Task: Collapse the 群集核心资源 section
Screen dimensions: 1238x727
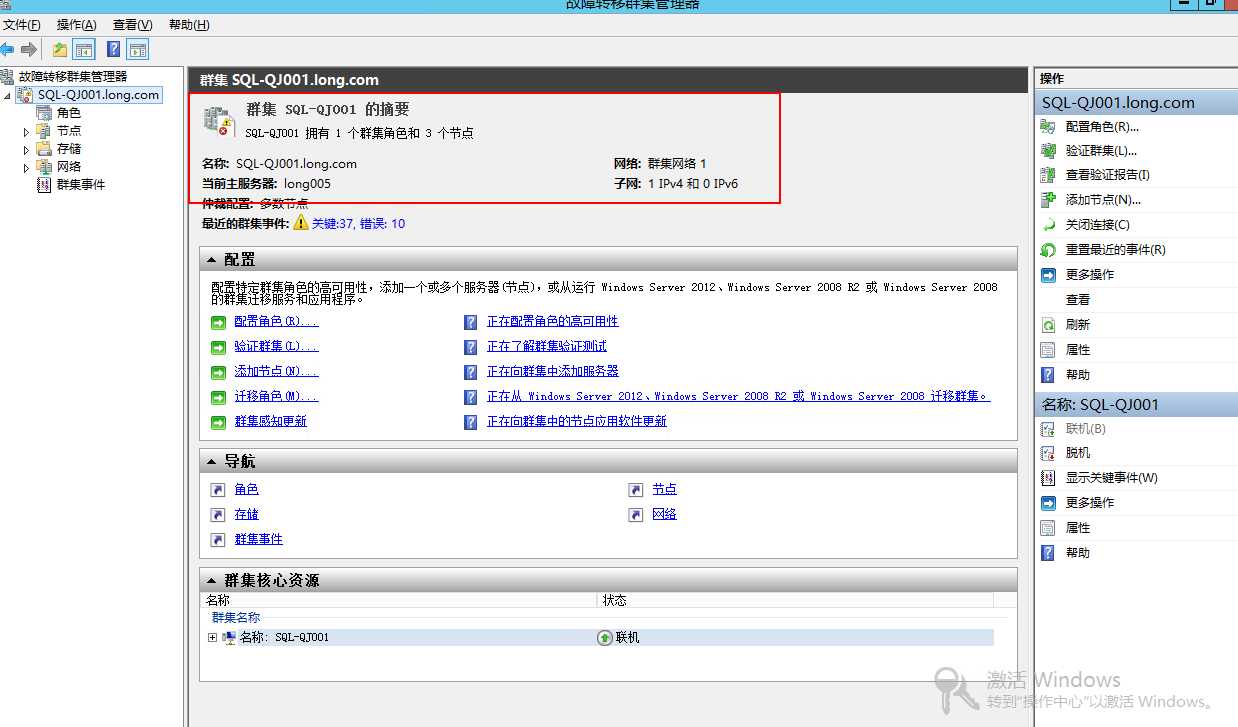Action: [x=211, y=581]
